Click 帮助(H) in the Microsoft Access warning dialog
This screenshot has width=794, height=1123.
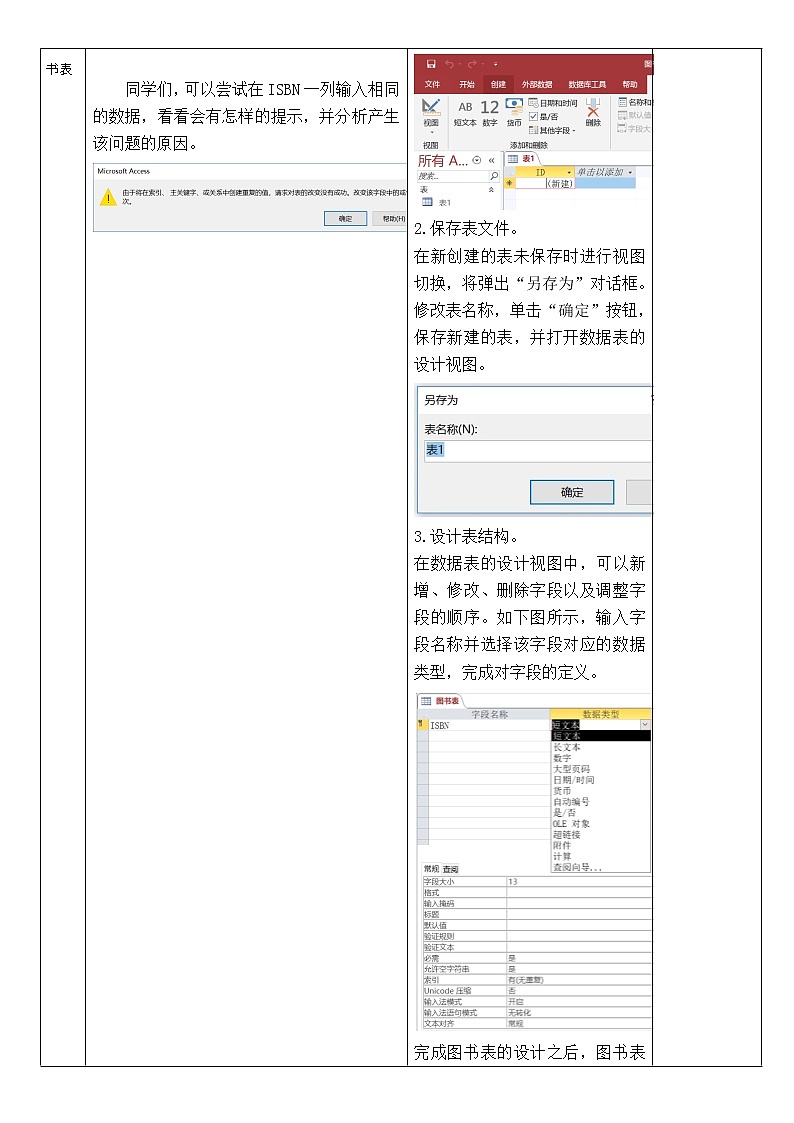click(391, 218)
